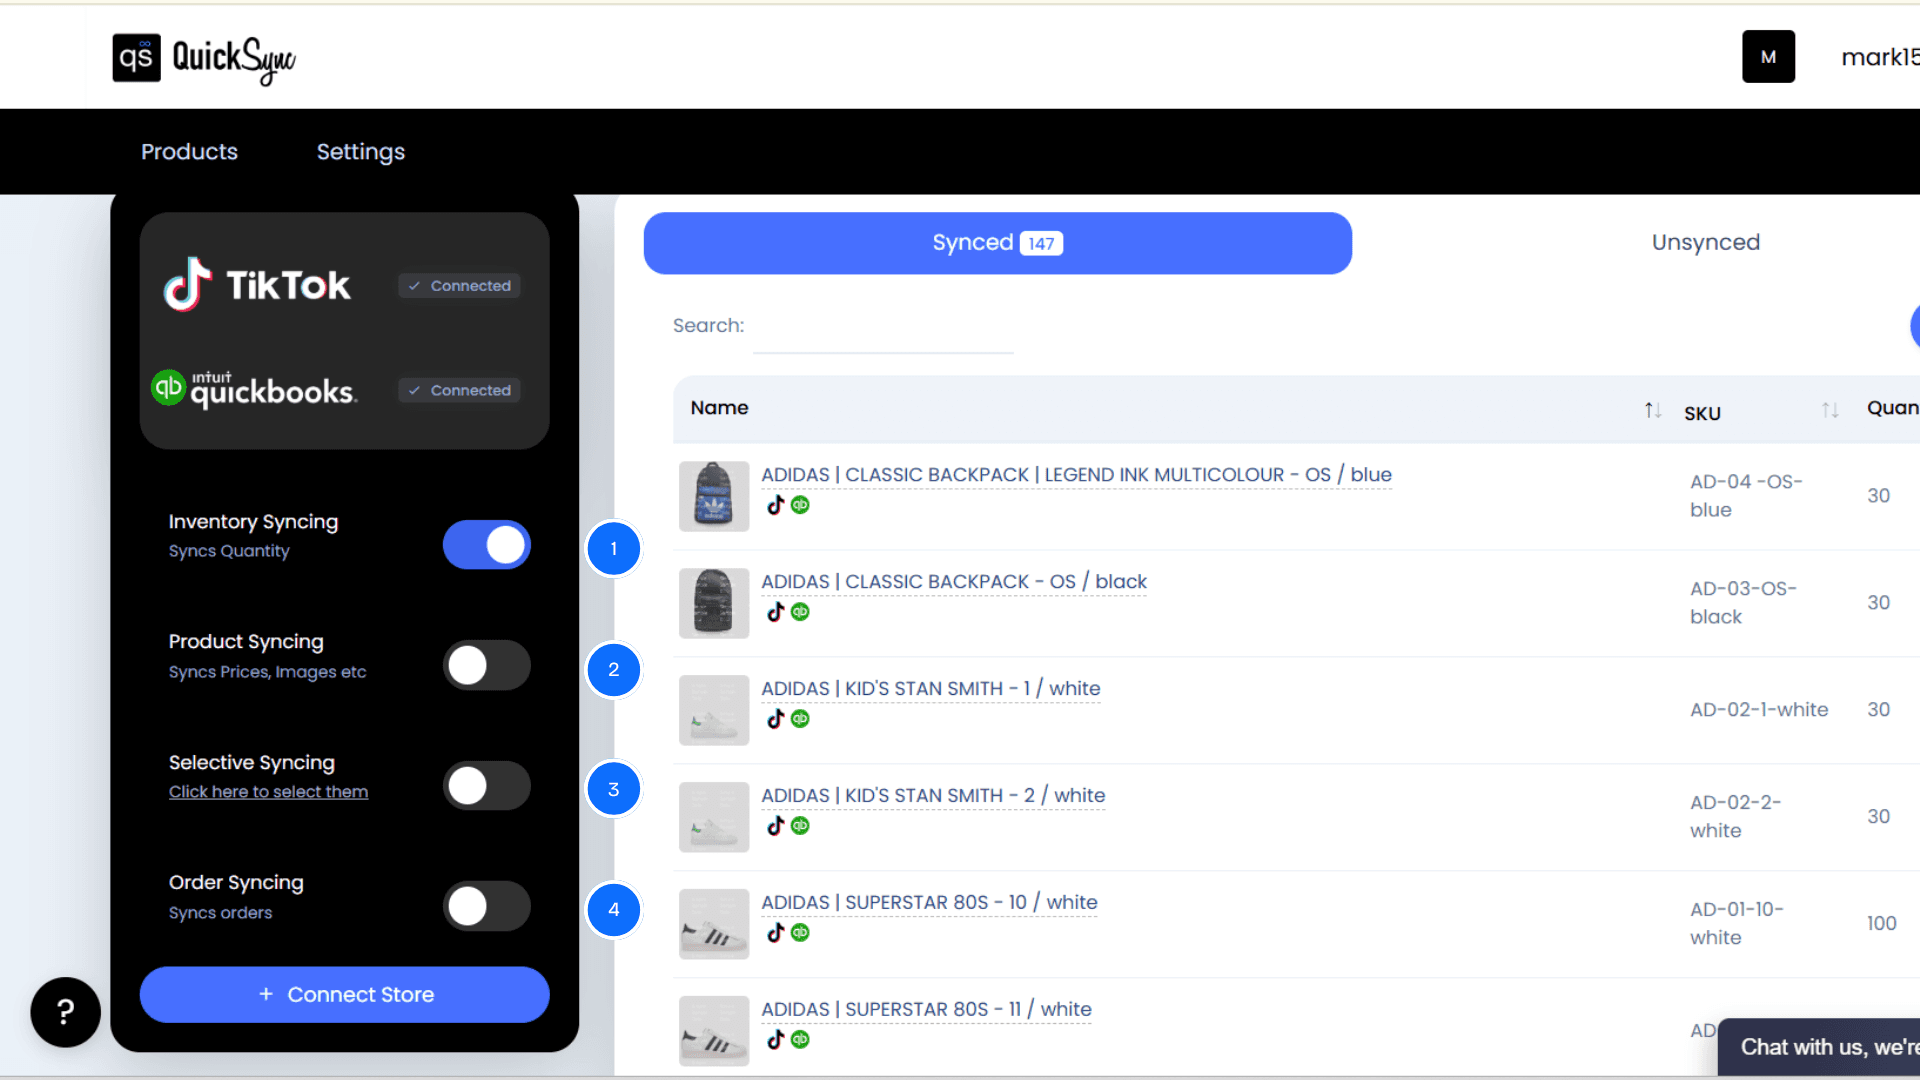Turn on the Selective Syncing toggle
Image resolution: width=1920 pixels, height=1080 pixels.
(487, 786)
